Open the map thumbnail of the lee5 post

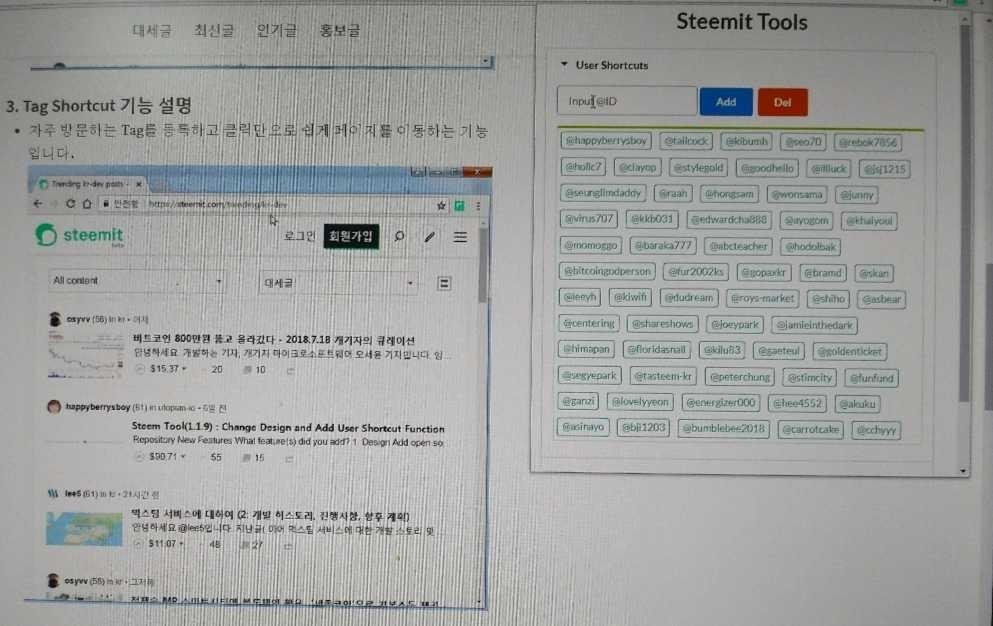click(x=84, y=529)
